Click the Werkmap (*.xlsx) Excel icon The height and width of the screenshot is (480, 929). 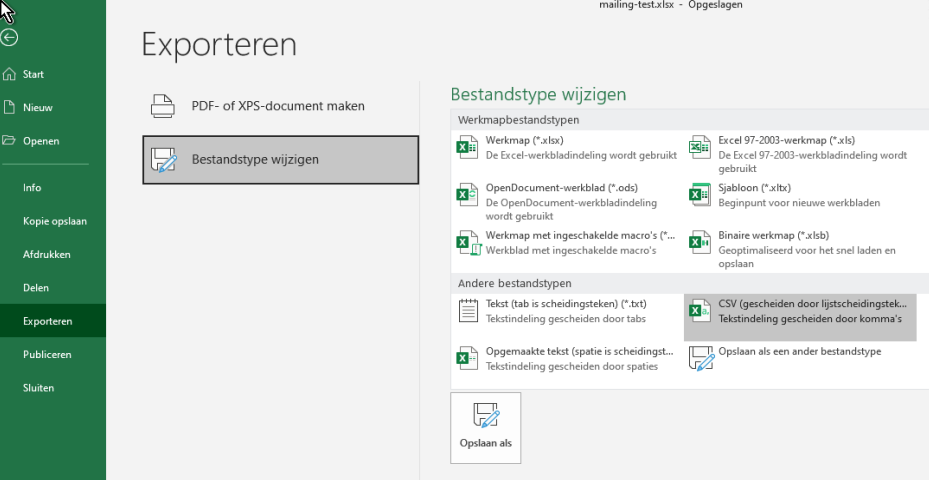tap(467, 147)
